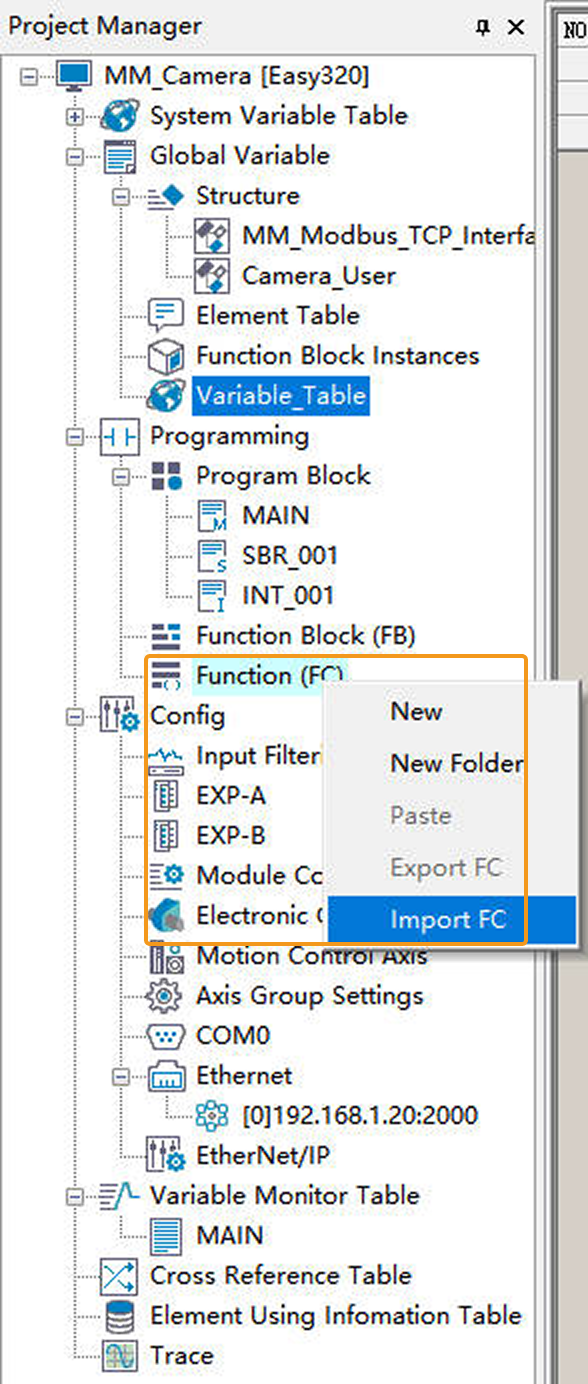Click the System Variable Table globe icon
The image size is (588, 1384).
pos(120,116)
